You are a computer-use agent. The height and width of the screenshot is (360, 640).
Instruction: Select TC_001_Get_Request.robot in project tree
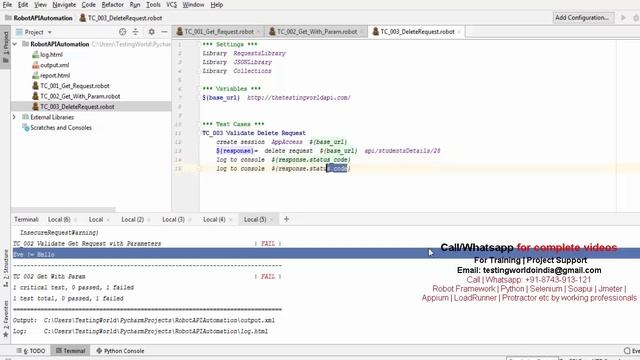74,86
